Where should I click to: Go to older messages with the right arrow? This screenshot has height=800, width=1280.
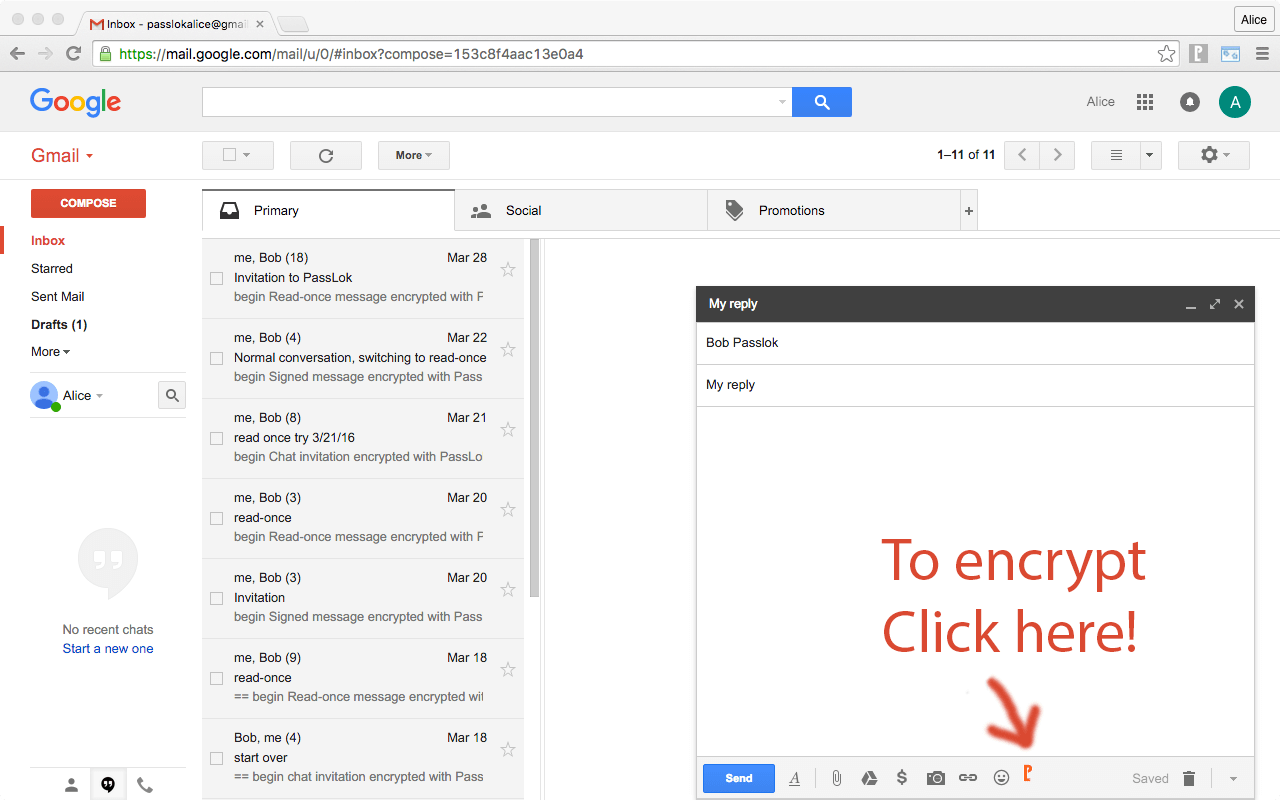pyautogui.click(x=1057, y=155)
